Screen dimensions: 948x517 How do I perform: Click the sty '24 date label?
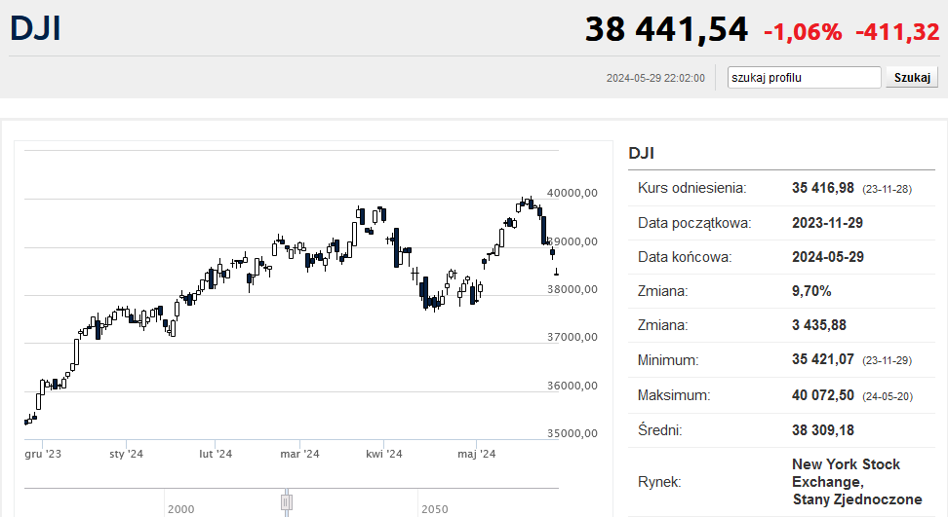126,454
